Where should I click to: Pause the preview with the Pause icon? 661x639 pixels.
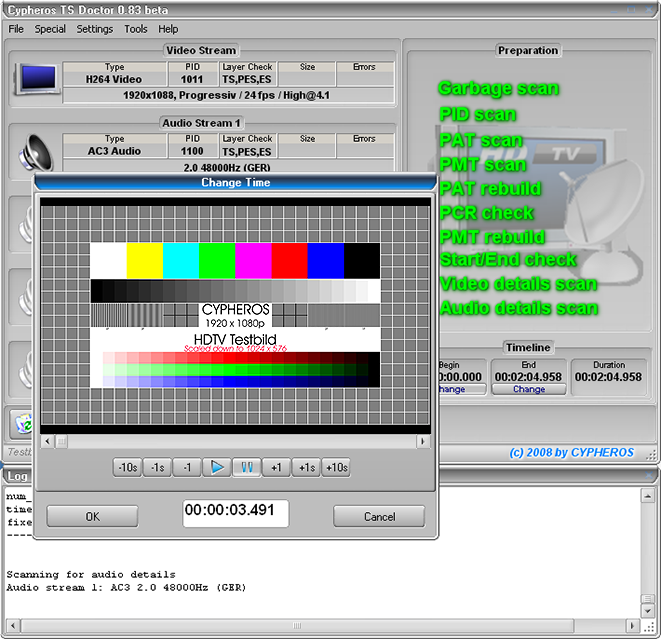(x=247, y=467)
